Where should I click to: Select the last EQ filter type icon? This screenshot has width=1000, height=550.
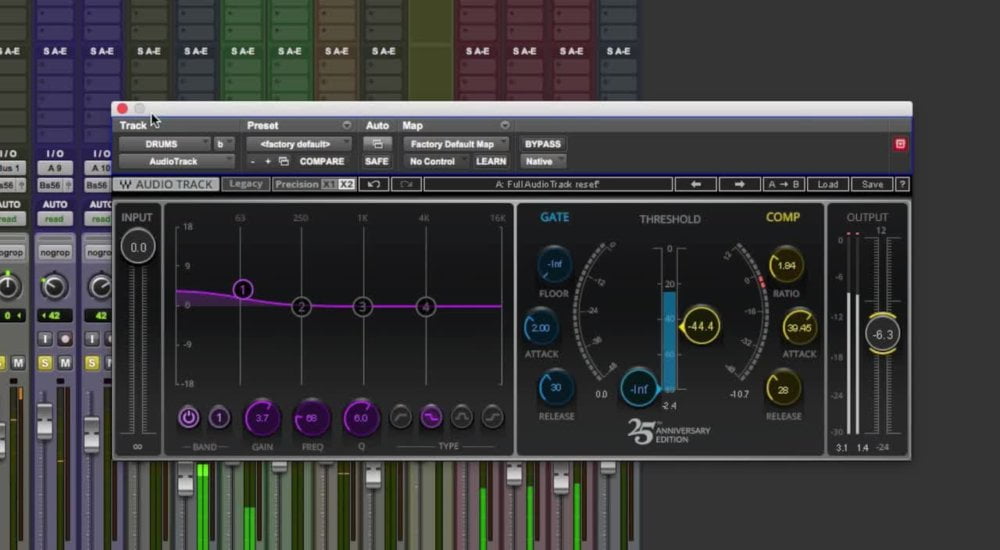492,417
